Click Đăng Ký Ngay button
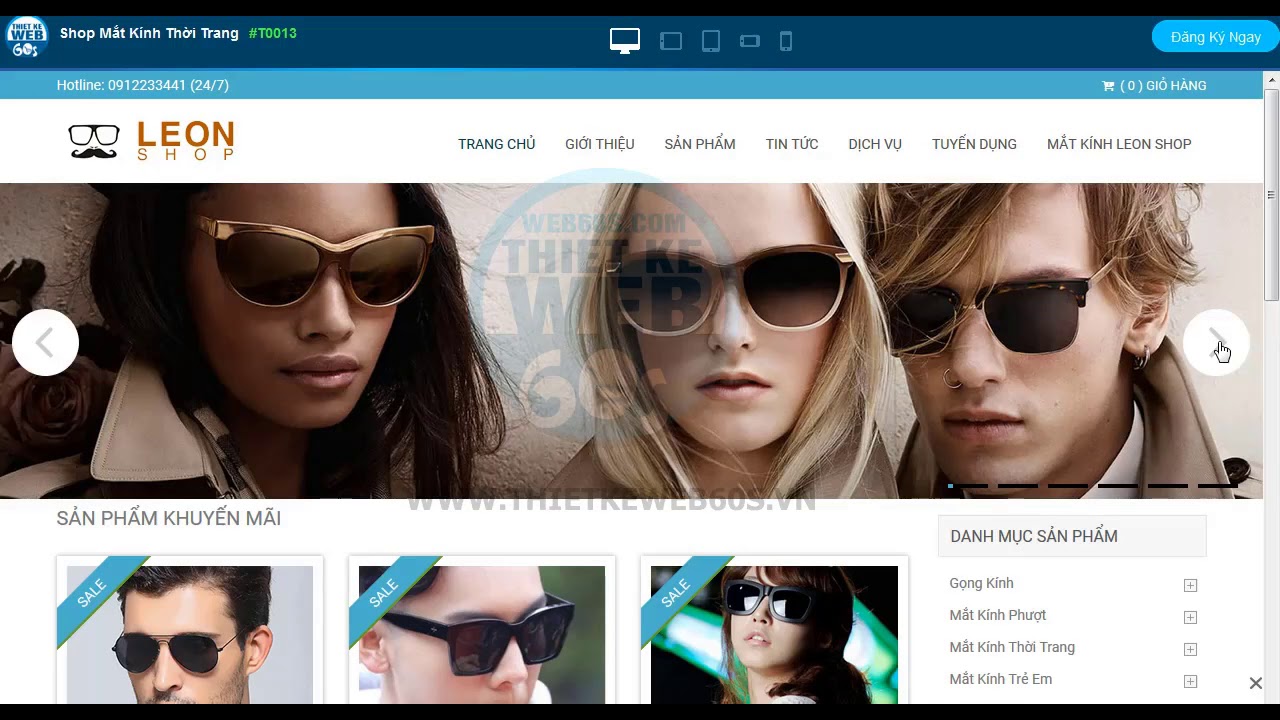The height and width of the screenshot is (720, 1280). pos(1216,37)
